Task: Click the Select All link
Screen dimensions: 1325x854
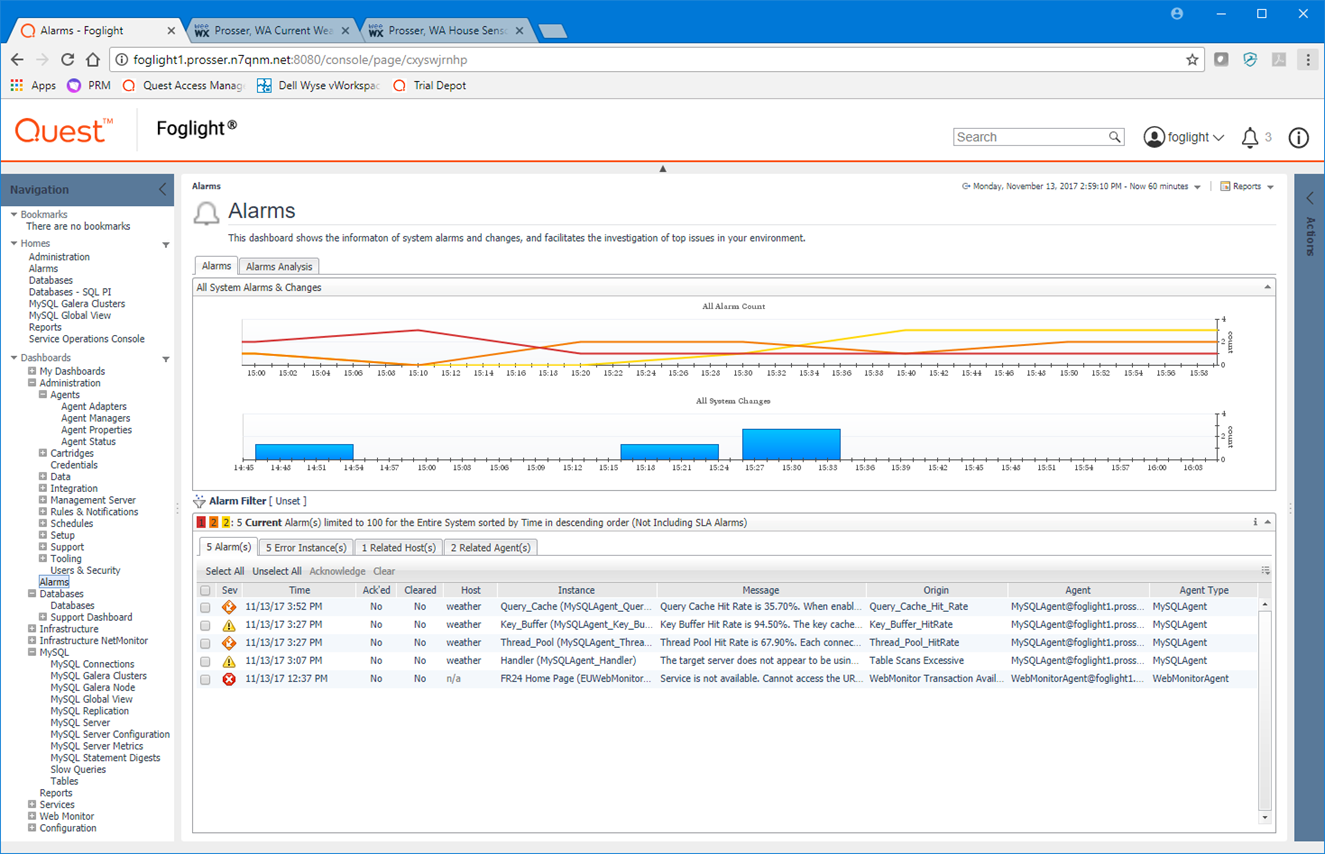Action: (225, 572)
